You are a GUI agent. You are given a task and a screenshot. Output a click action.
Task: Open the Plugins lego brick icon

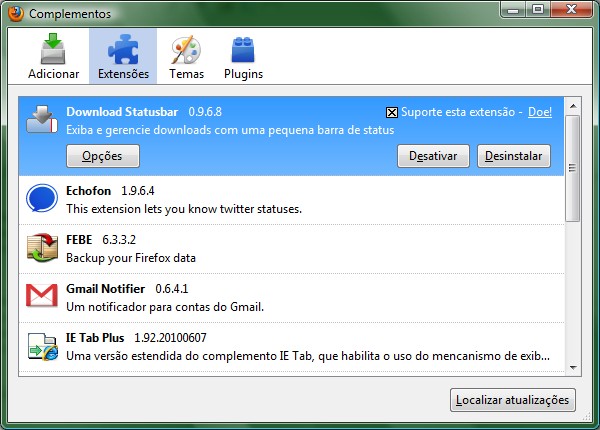tap(243, 50)
